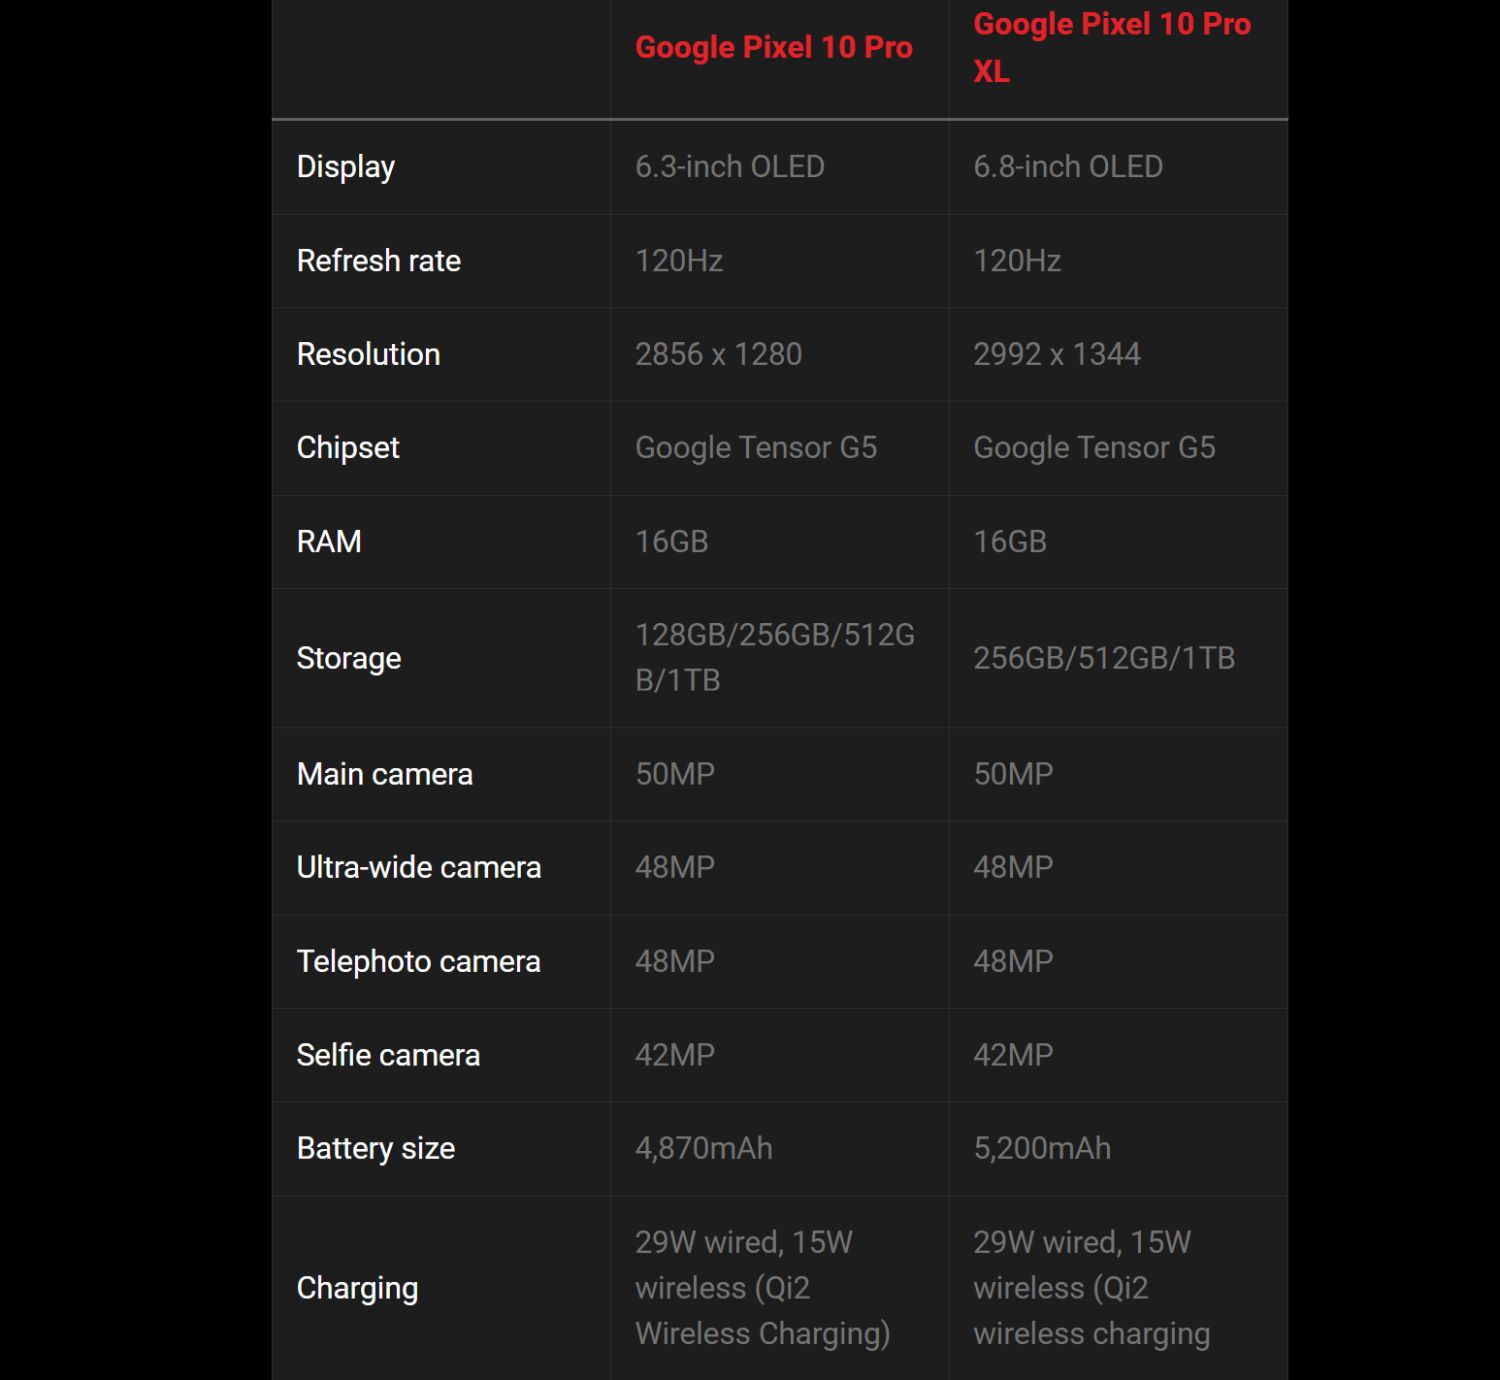
Task: Click the 2992 x 1344 resolution value
Action: tap(1057, 354)
